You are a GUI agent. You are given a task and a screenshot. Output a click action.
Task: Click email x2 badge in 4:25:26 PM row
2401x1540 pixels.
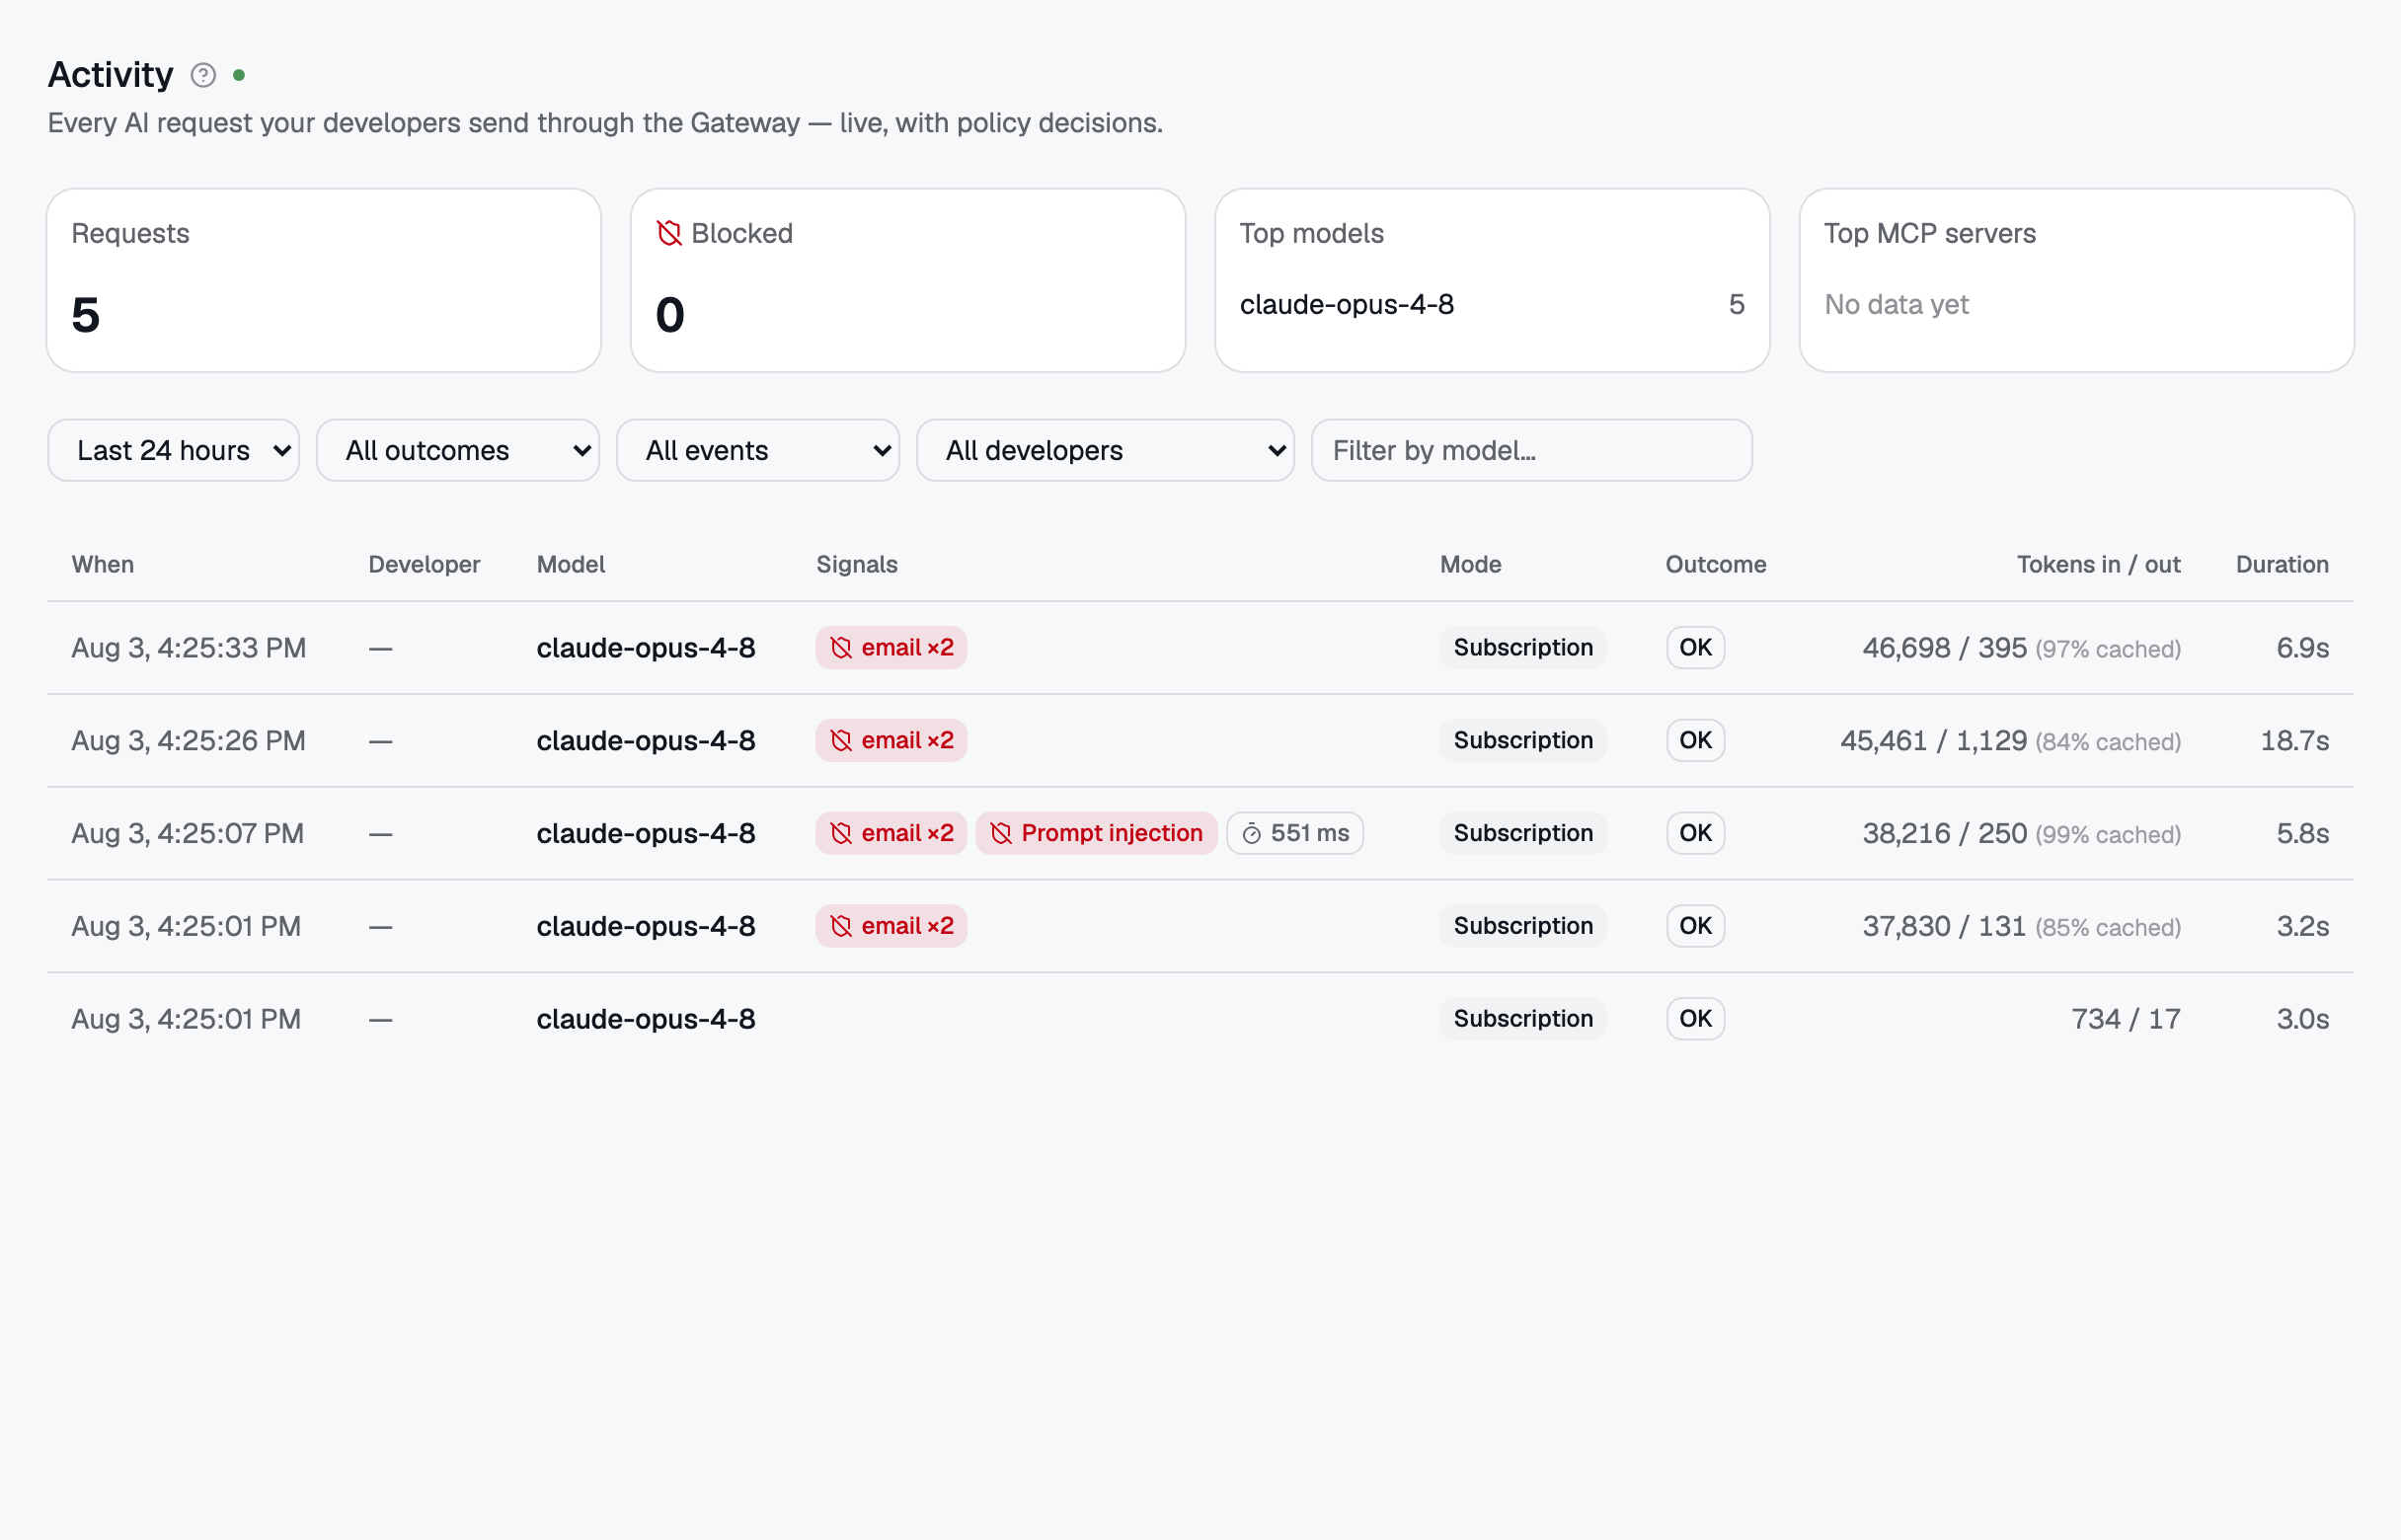tap(891, 741)
